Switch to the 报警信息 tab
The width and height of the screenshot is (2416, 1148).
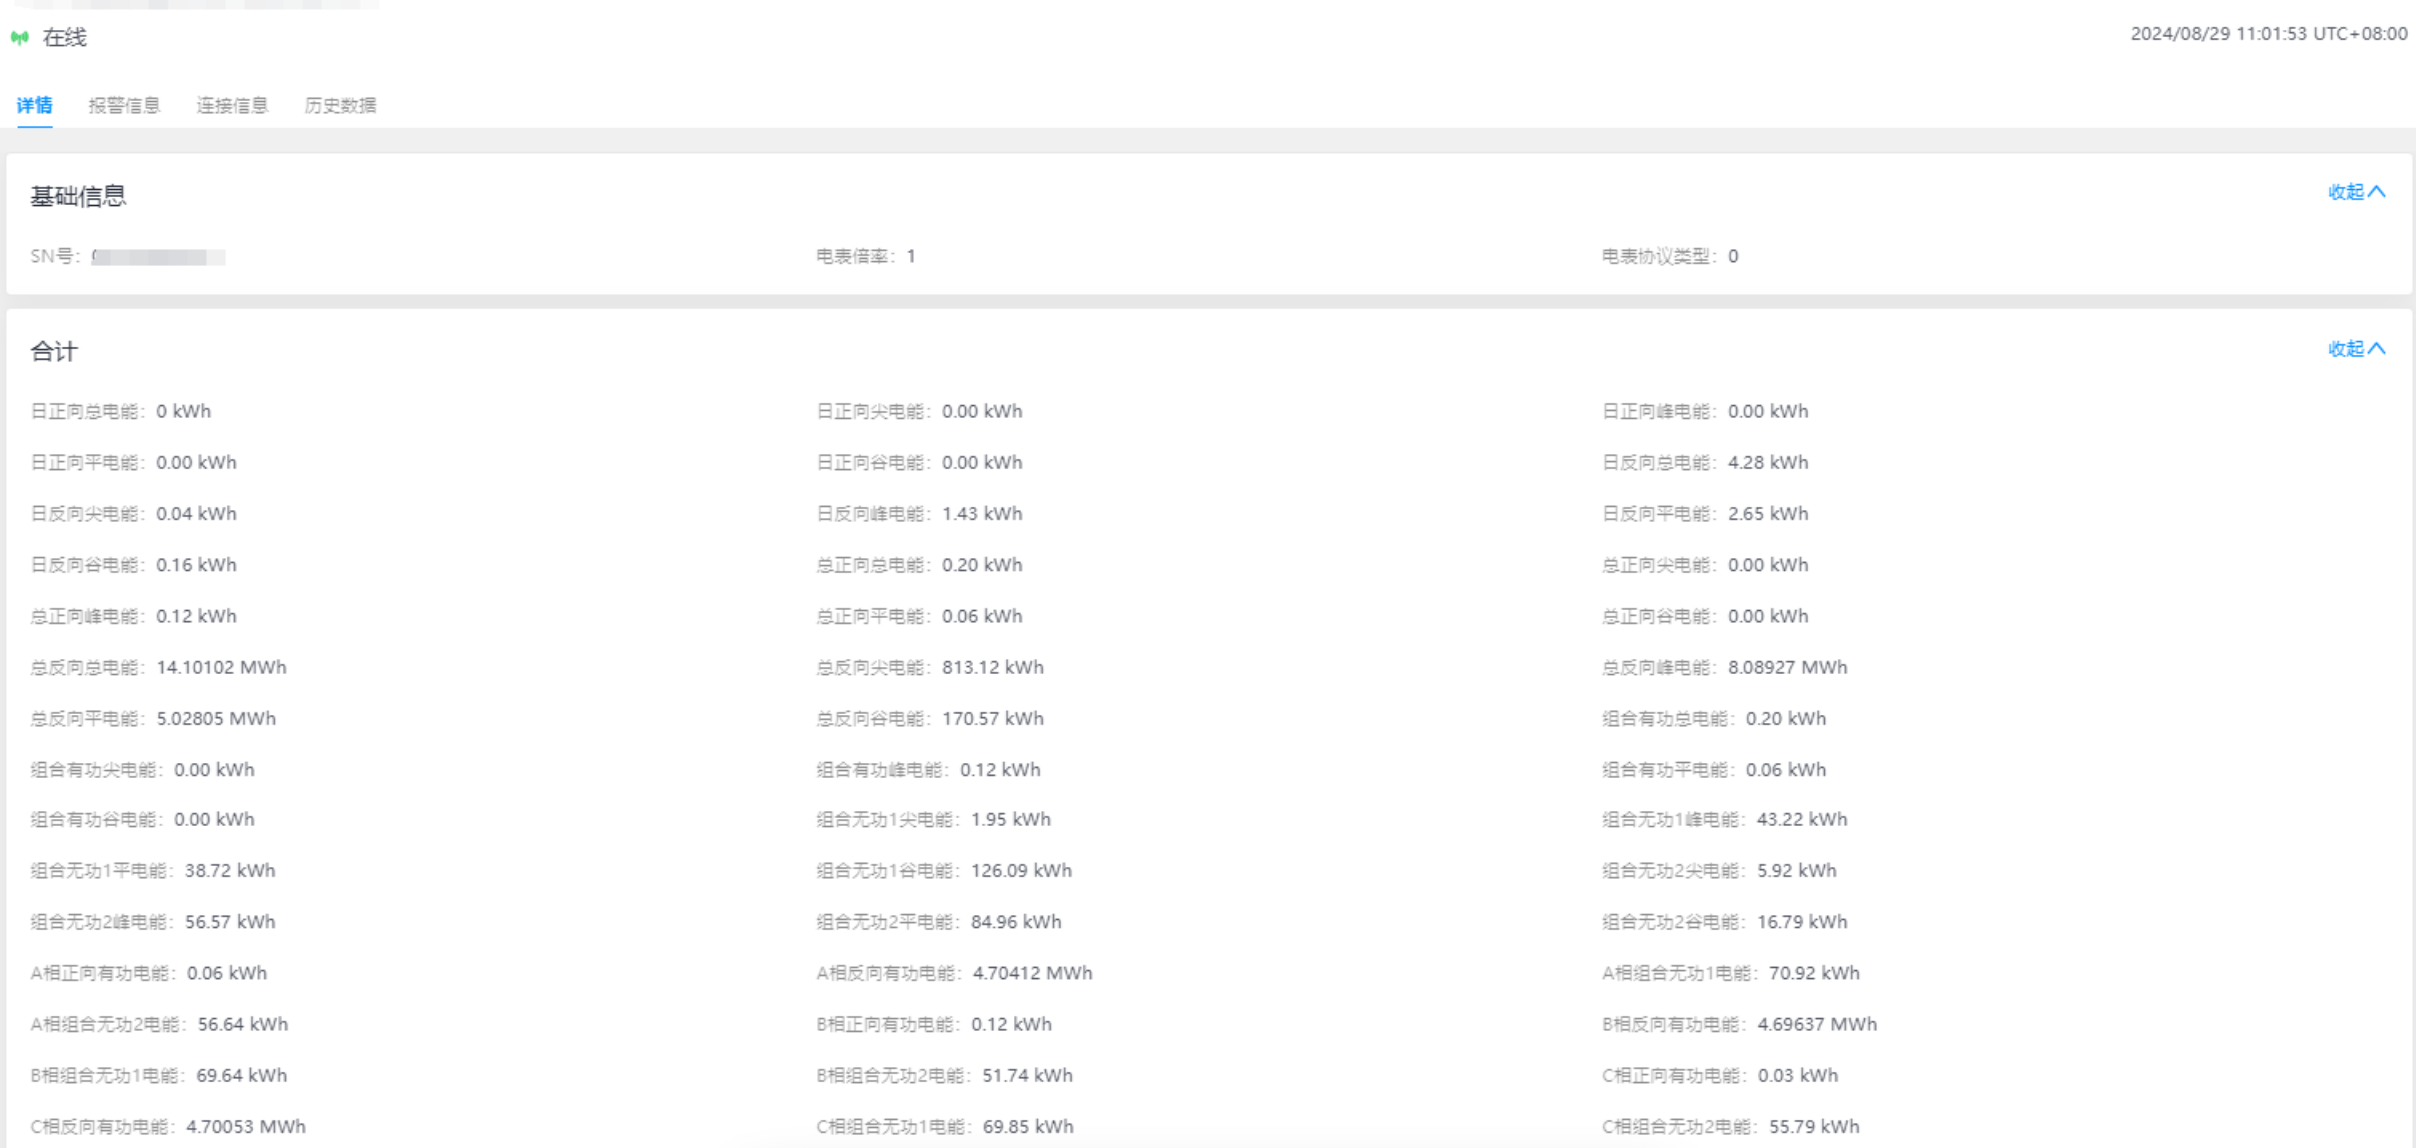click(x=124, y=105)
